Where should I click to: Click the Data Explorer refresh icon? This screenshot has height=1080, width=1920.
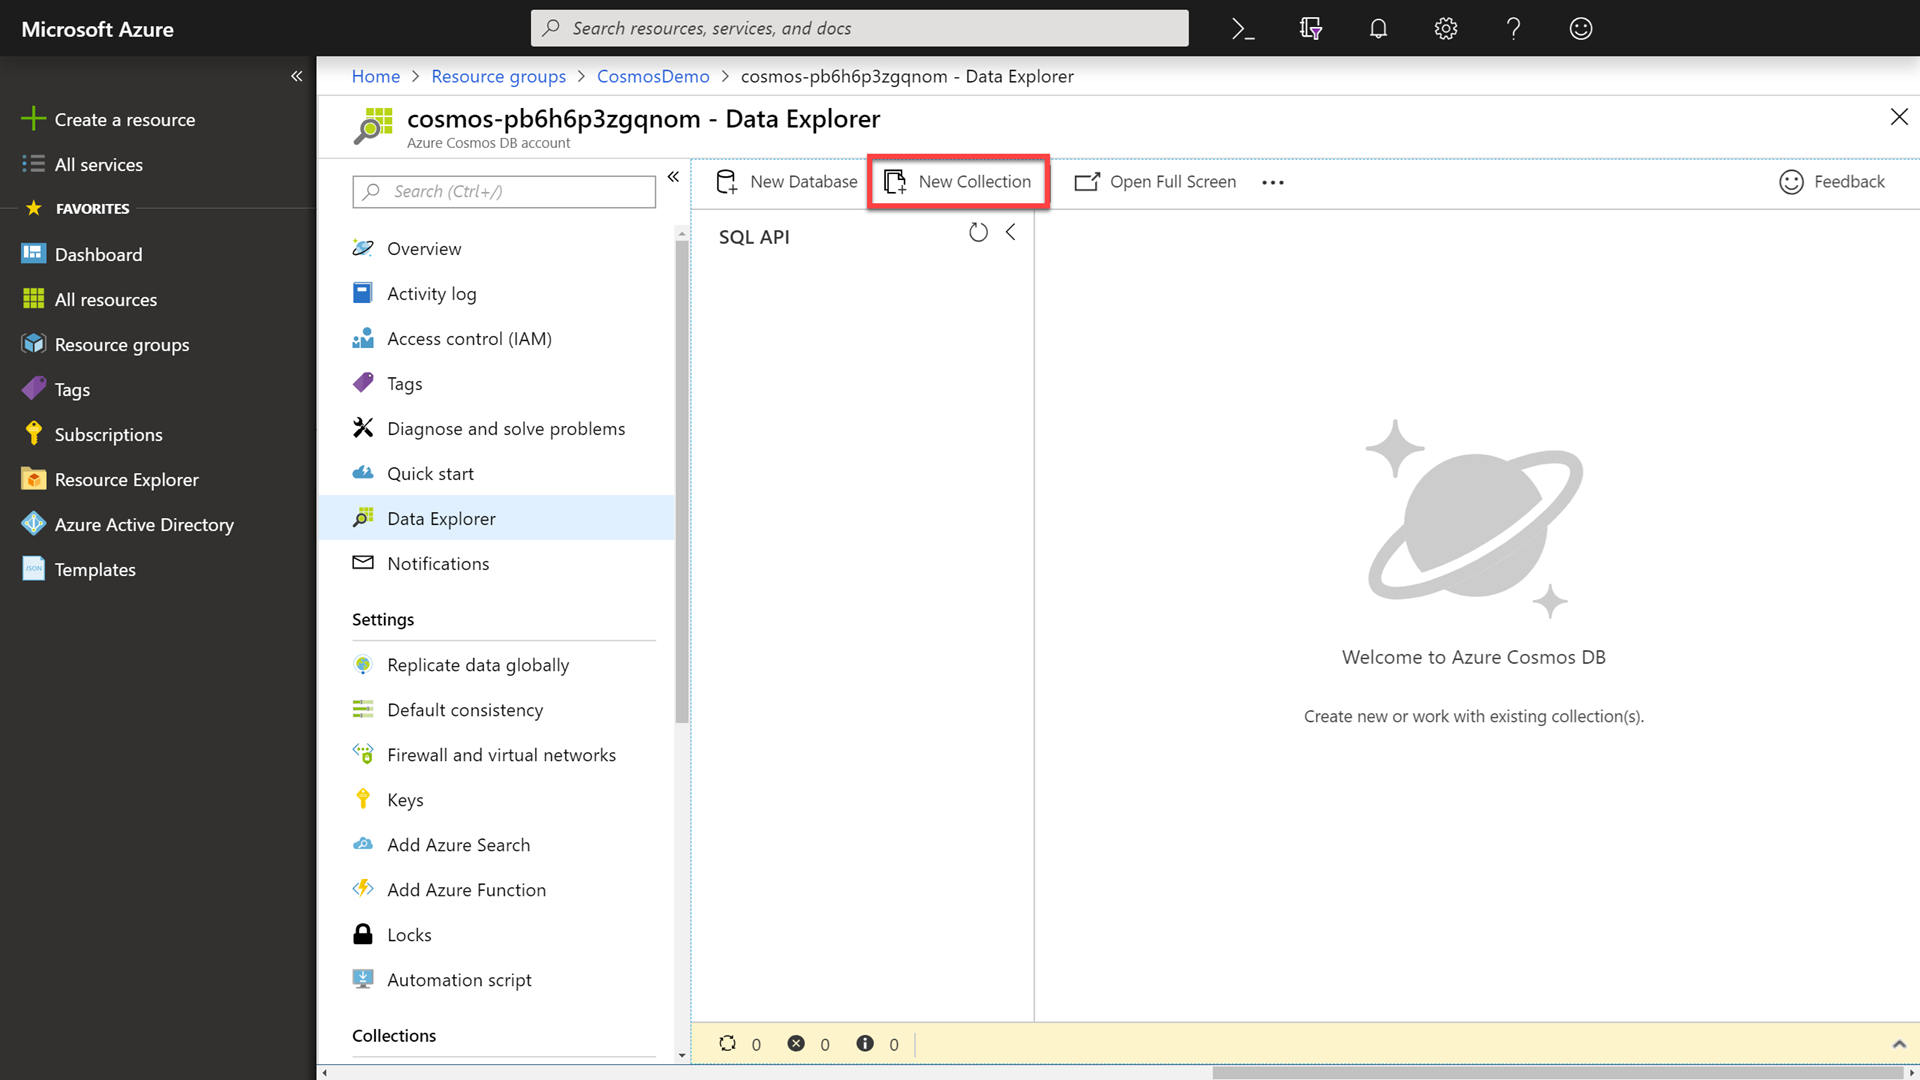[x=978, y=232]
